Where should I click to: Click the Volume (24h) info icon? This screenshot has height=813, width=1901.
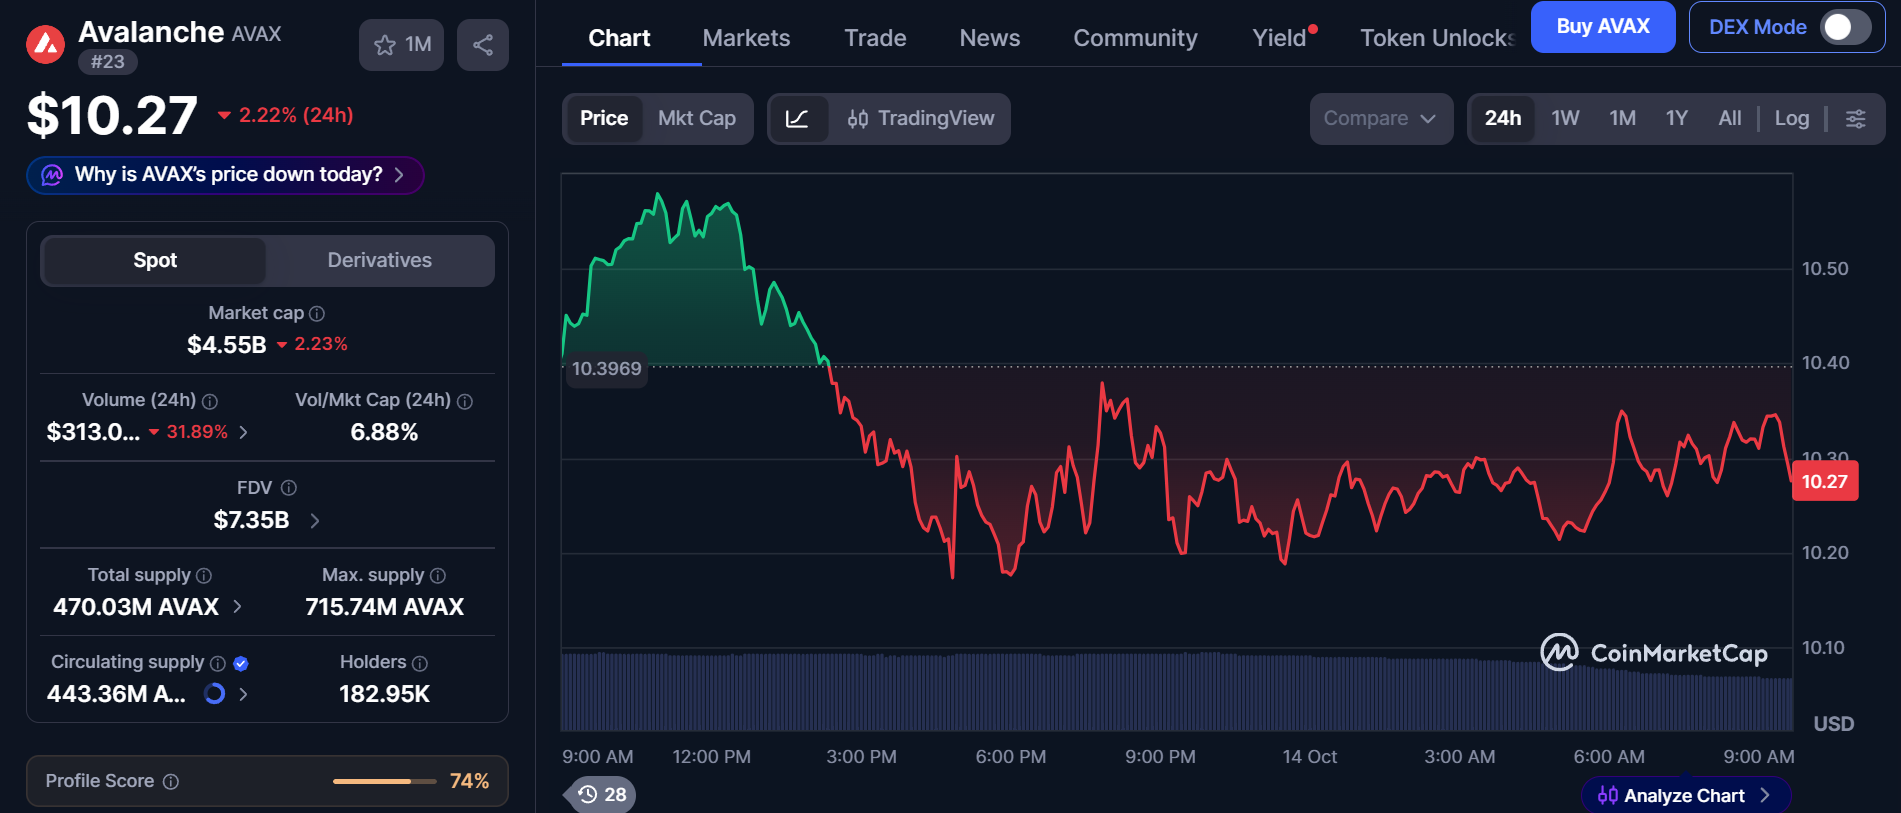[x=210, y=401]
